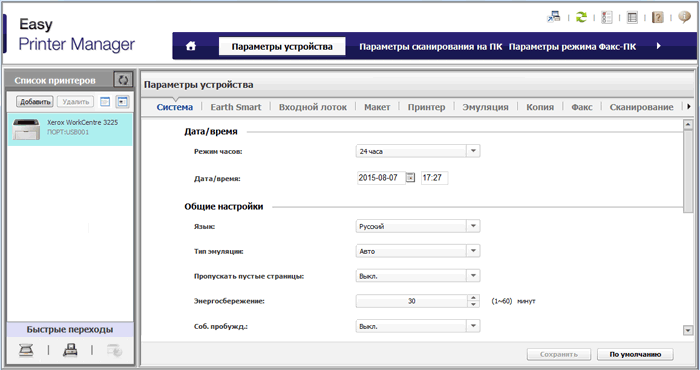Click the time field 17:27
700x370 pixels.
click(x=434, y=178)
